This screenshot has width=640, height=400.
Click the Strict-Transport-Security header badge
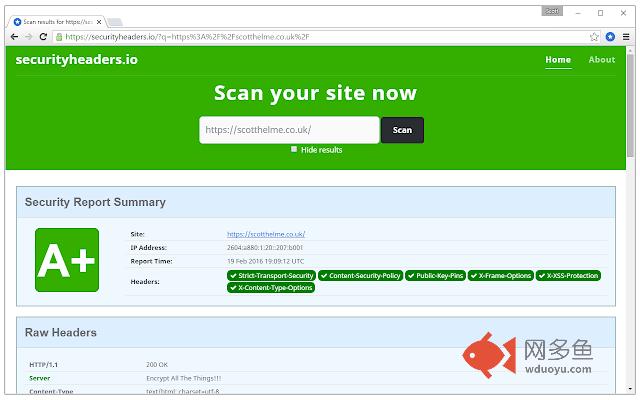click(271, 276)
